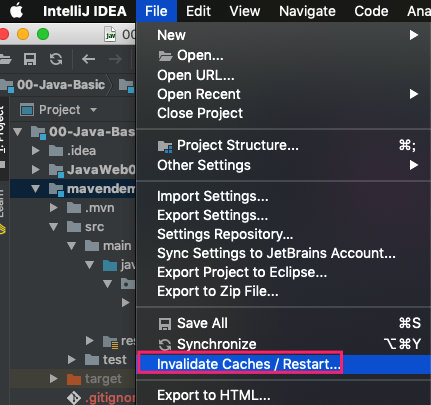Click the .gitignore file icon
This screenshot has height=405, width=431.
coord(74,398)
